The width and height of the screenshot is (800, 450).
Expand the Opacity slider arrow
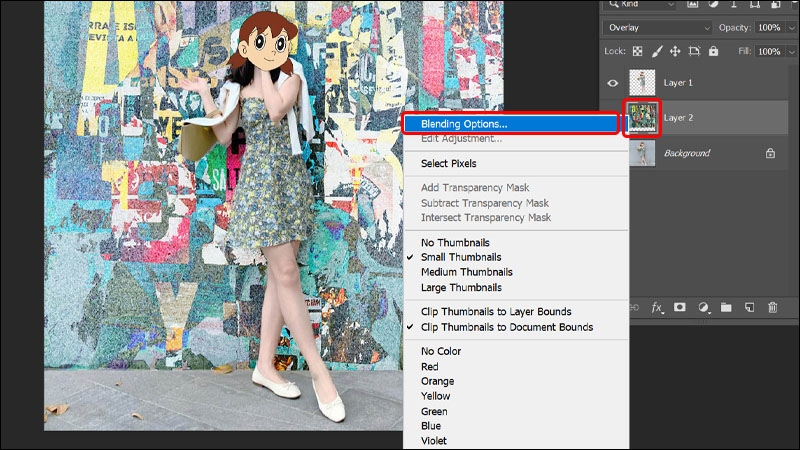point(791,28)
